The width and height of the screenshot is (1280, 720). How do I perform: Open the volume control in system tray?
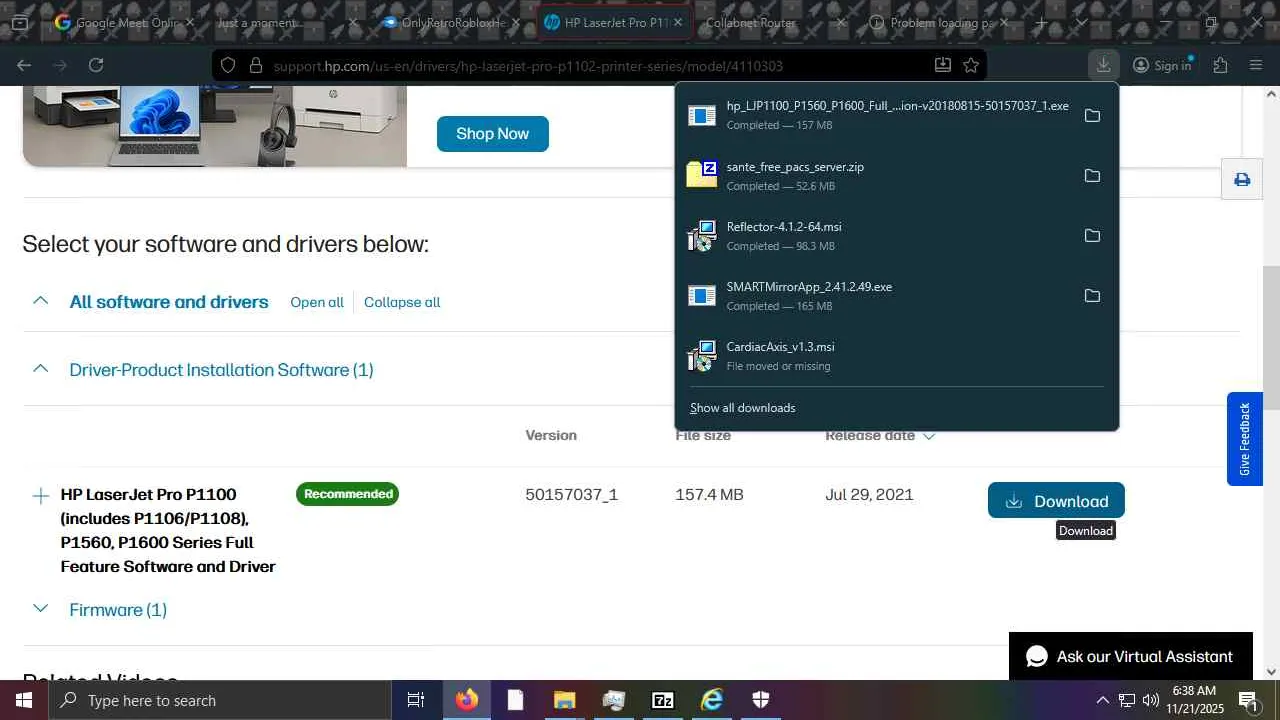click(x=1151, y=700)
